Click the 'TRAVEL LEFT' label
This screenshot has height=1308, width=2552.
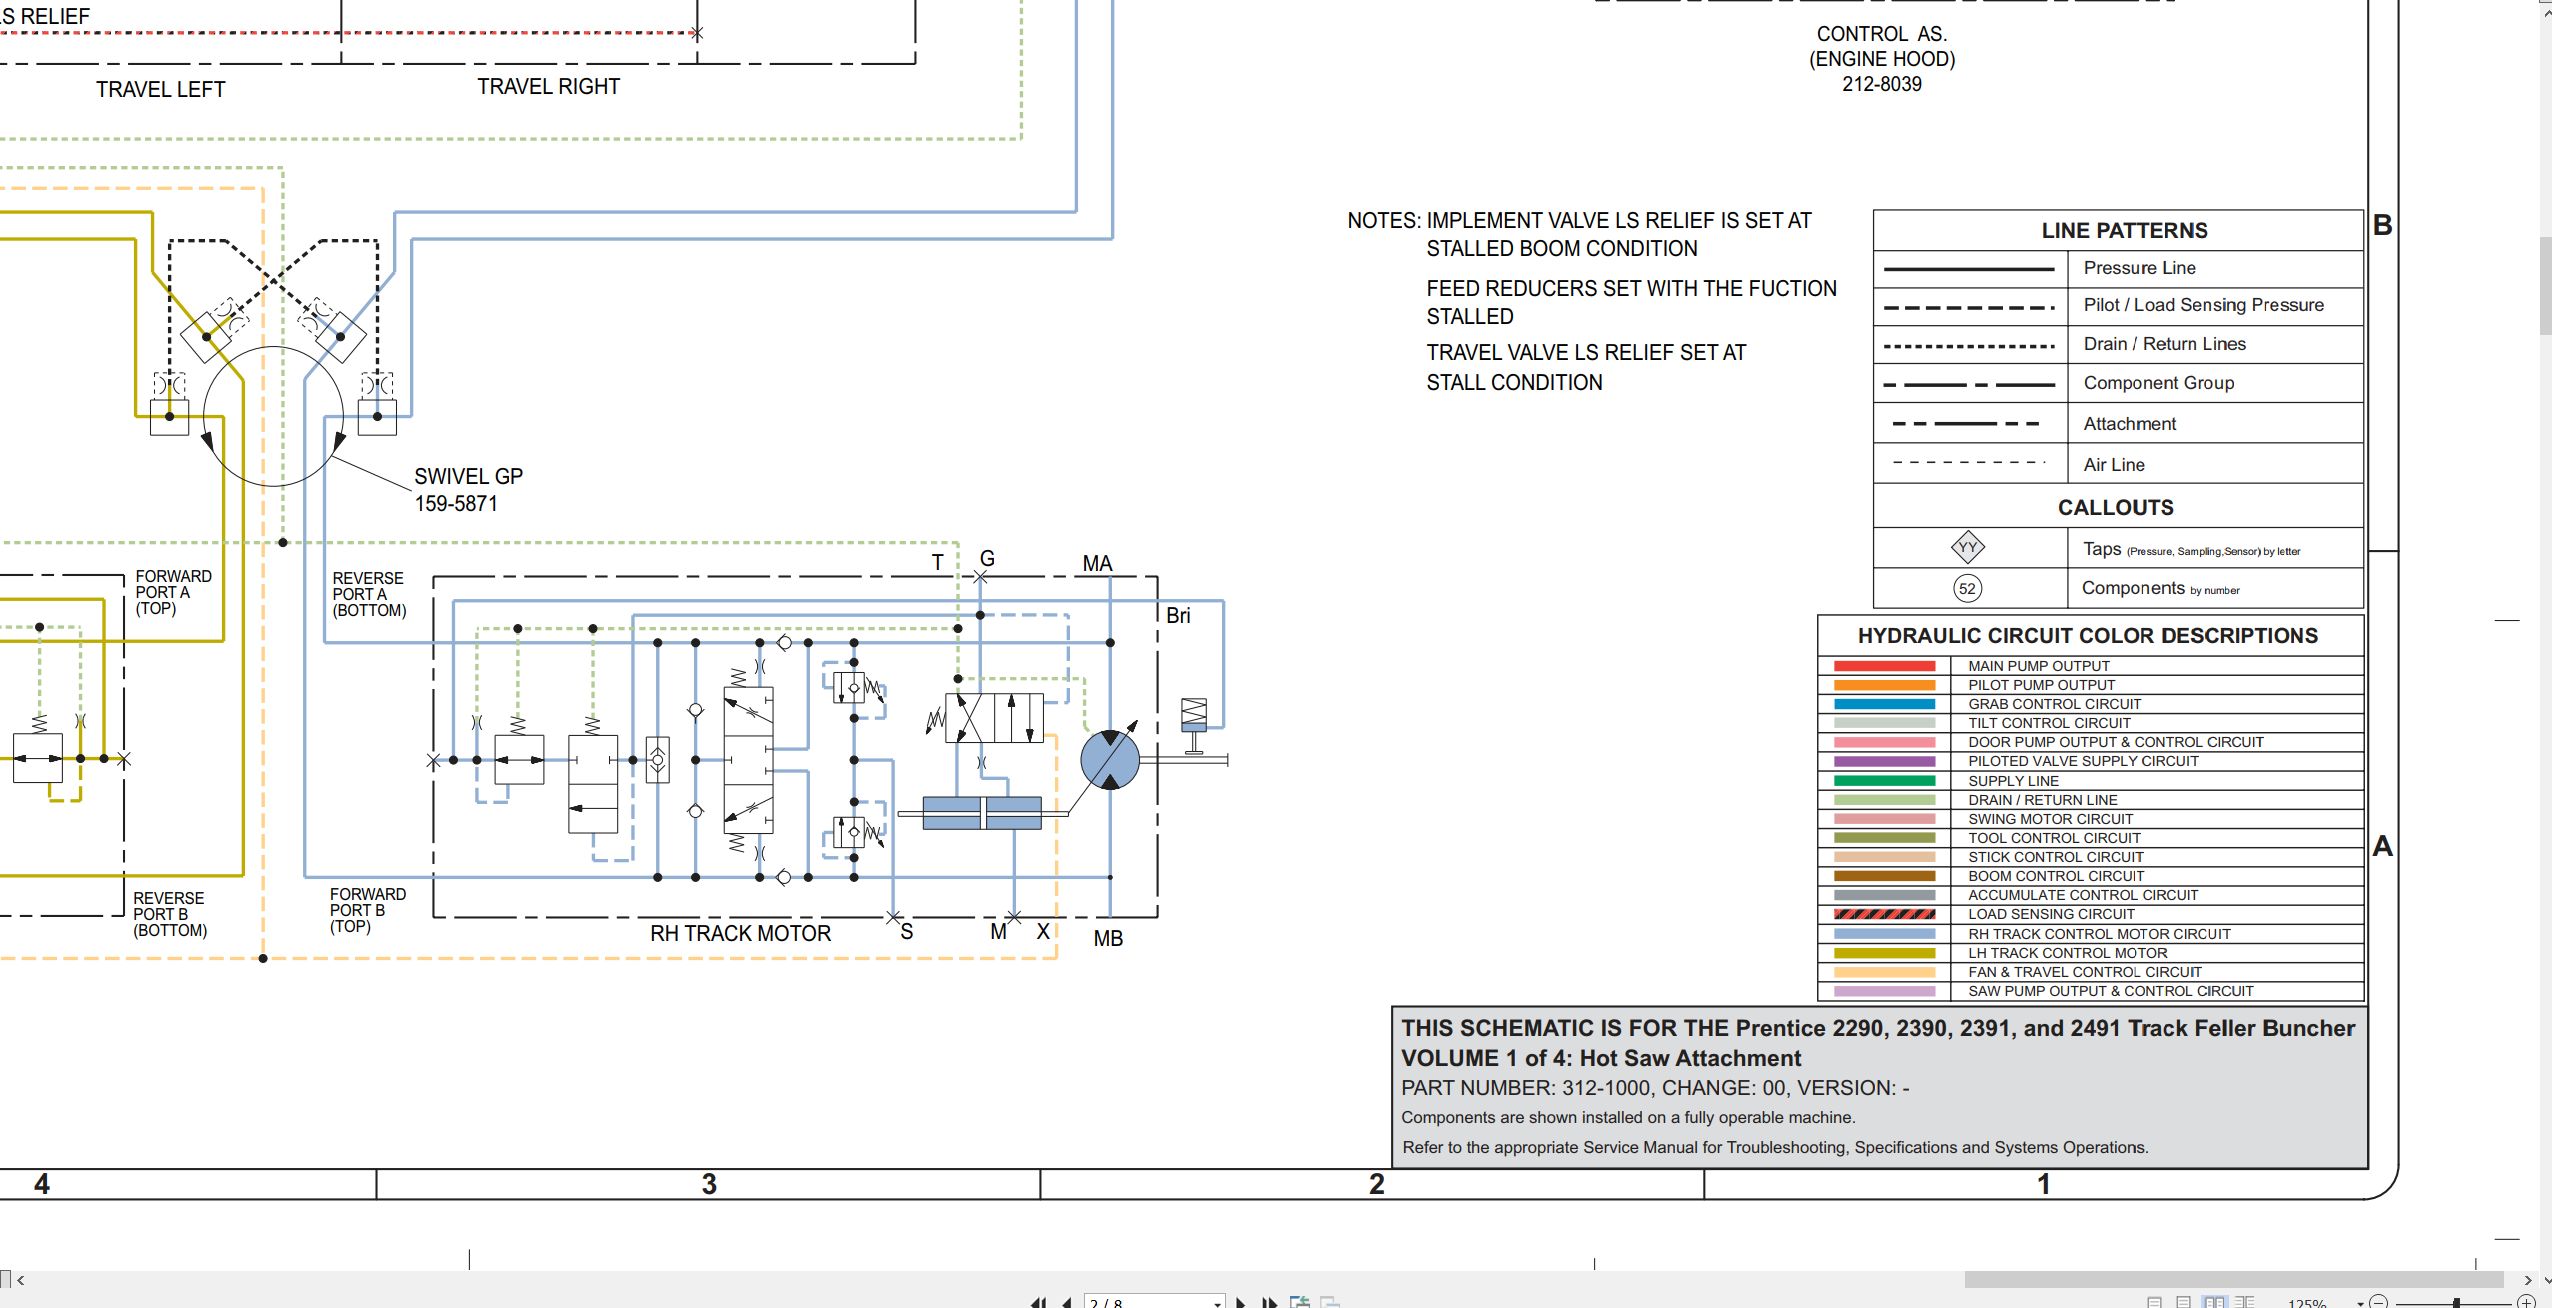pyautogui.click(x=160, y=90)
